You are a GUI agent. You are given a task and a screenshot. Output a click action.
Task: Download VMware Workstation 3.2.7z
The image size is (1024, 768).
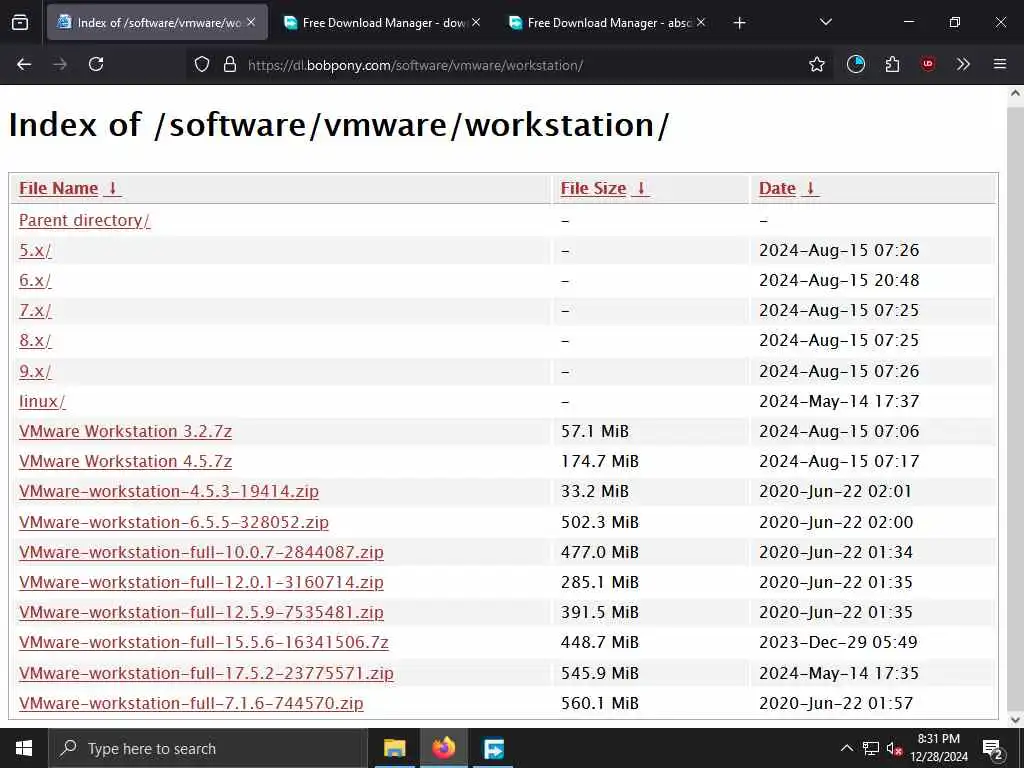pos(125,431)
